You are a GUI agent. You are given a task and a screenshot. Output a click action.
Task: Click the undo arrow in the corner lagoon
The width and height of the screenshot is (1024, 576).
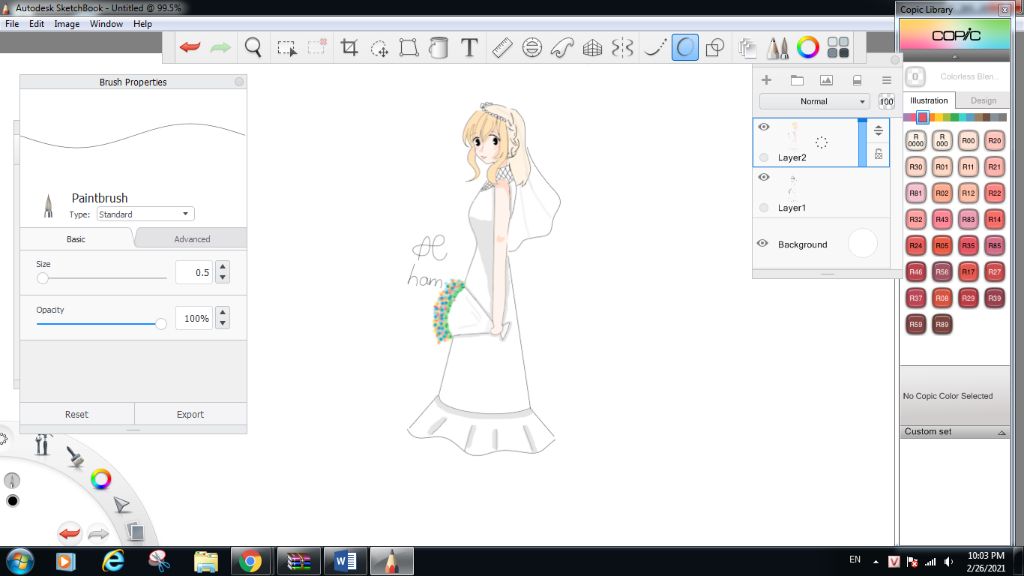tap(69, 533)
